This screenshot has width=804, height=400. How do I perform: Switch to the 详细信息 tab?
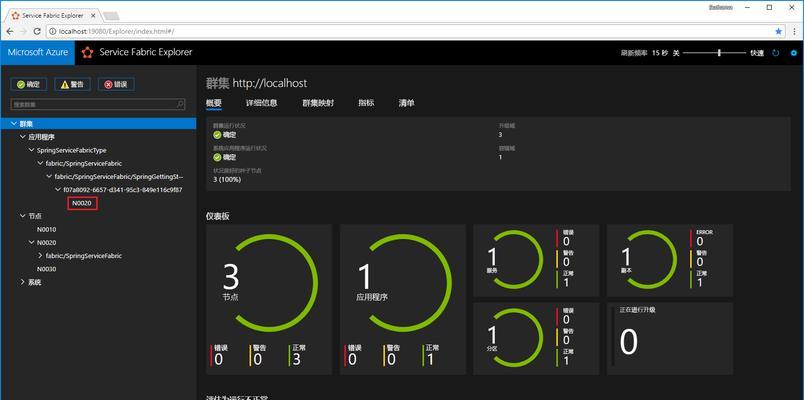(262, 103)
